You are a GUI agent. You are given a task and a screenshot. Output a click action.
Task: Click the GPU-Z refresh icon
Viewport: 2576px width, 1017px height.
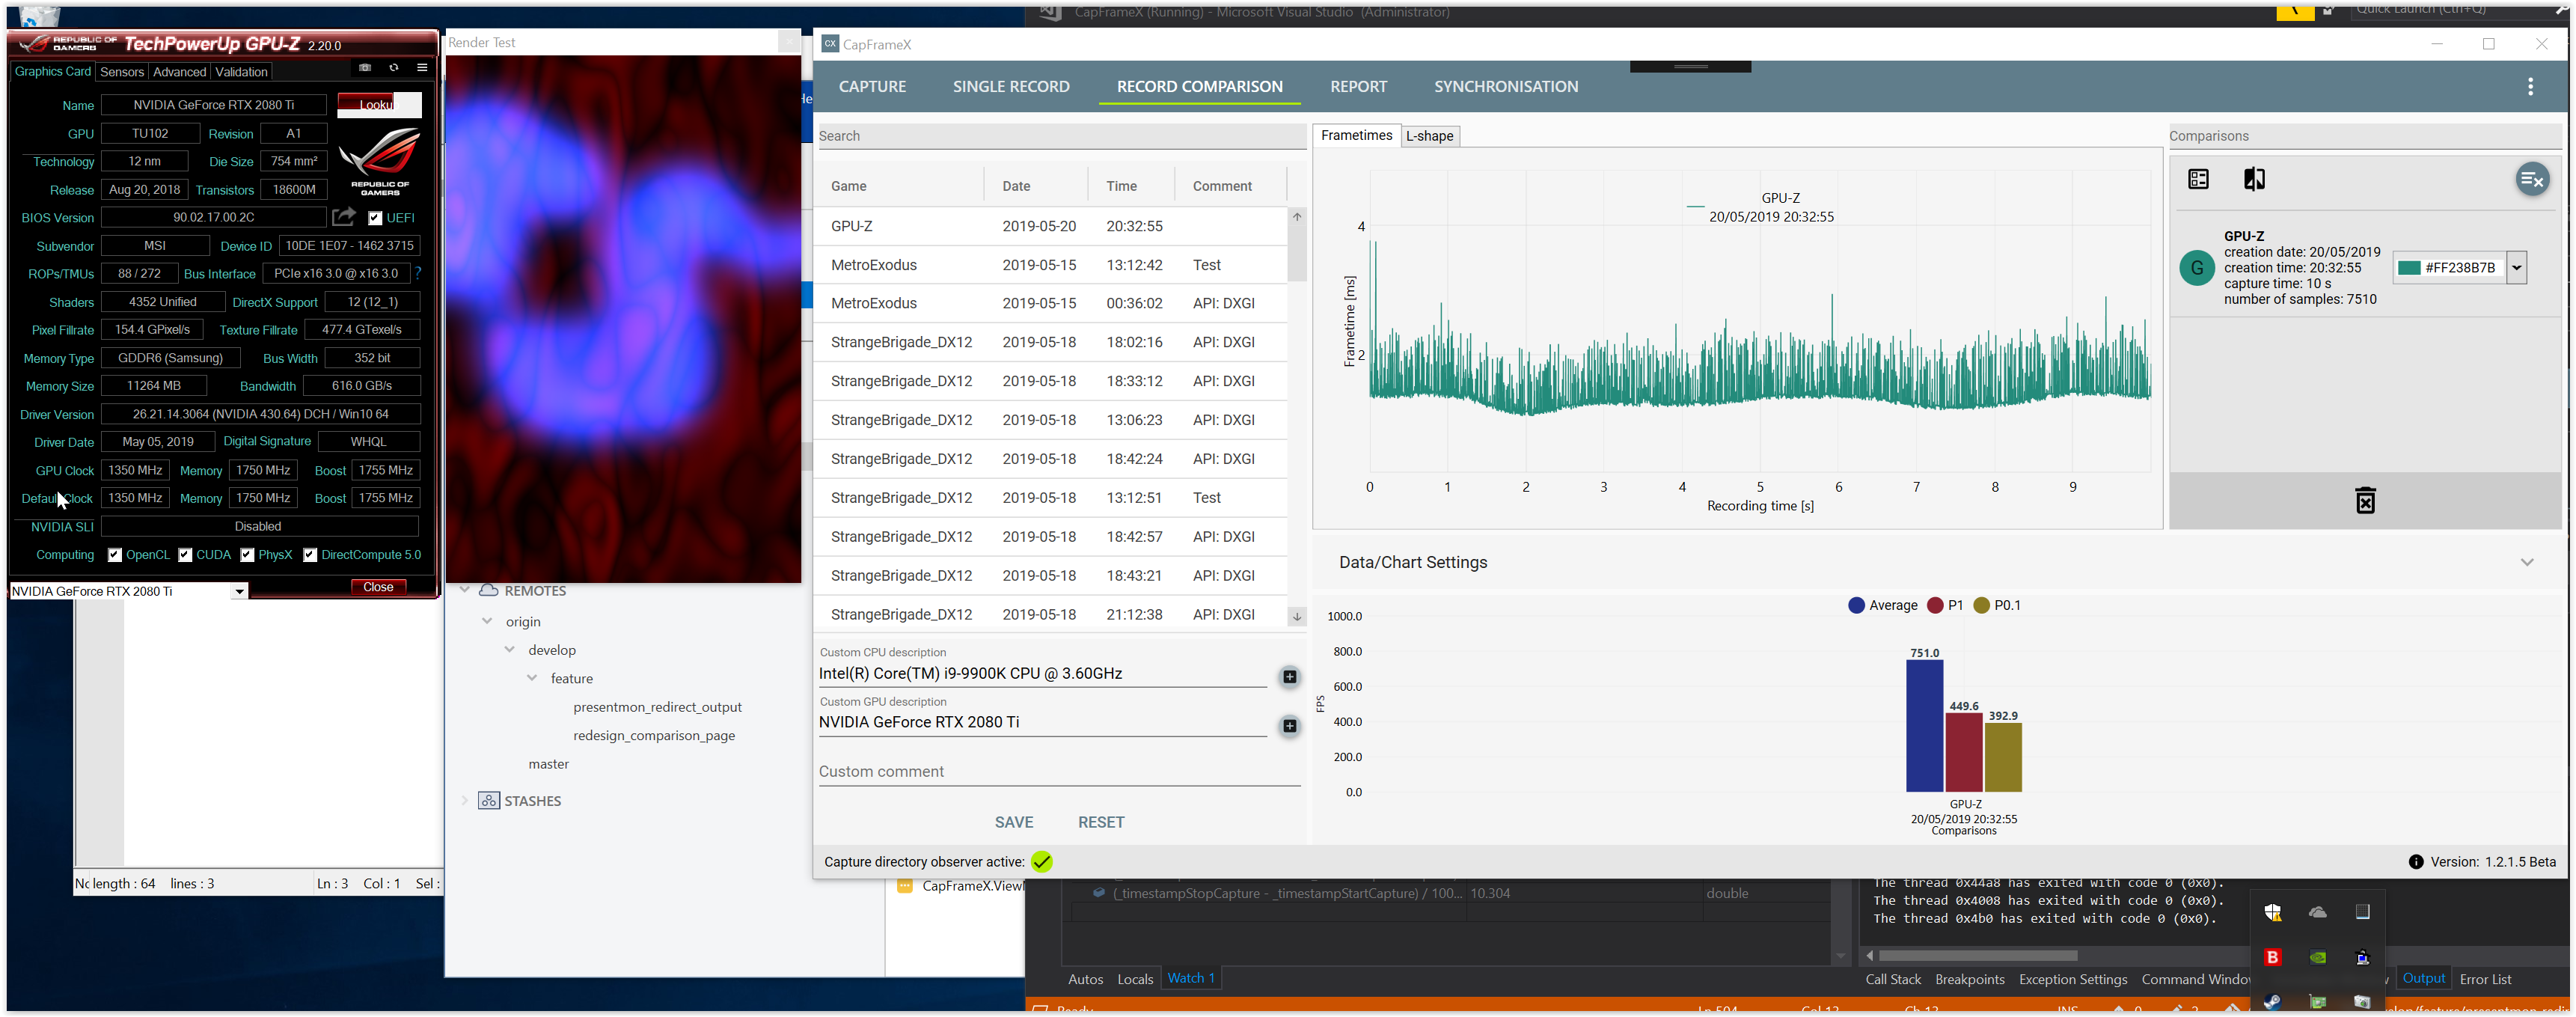click(x=394, y=68)
